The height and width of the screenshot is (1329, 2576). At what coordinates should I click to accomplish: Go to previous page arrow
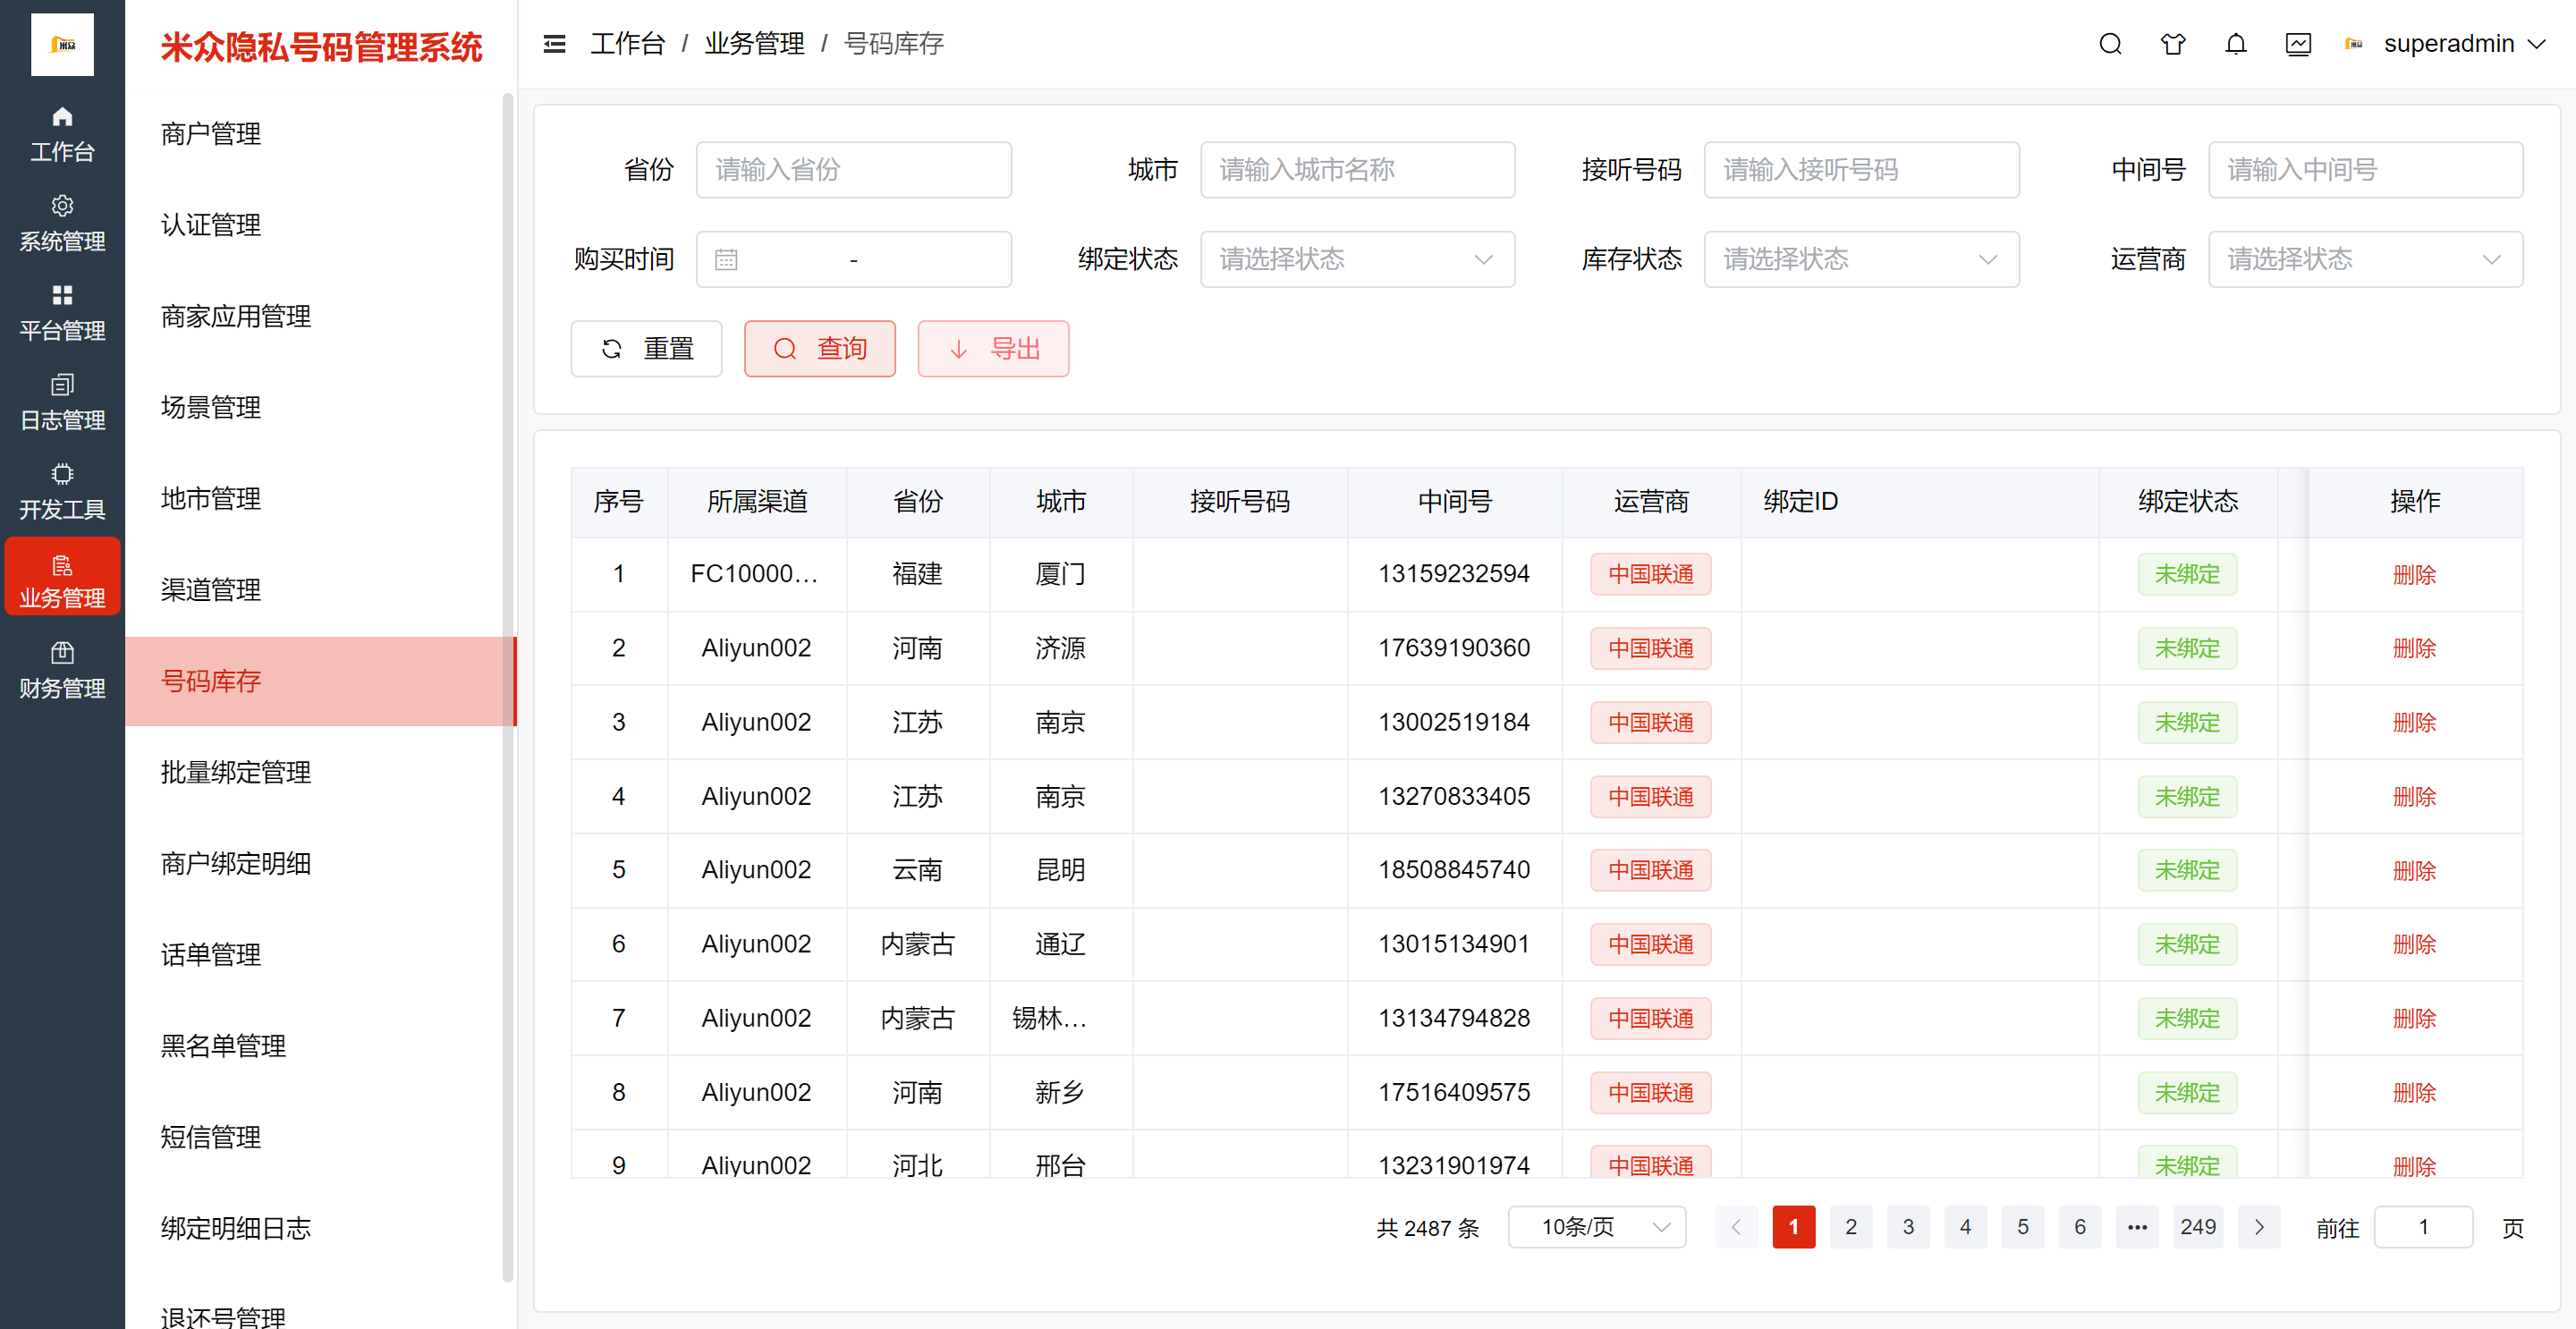click(x=1736, y=1227)
